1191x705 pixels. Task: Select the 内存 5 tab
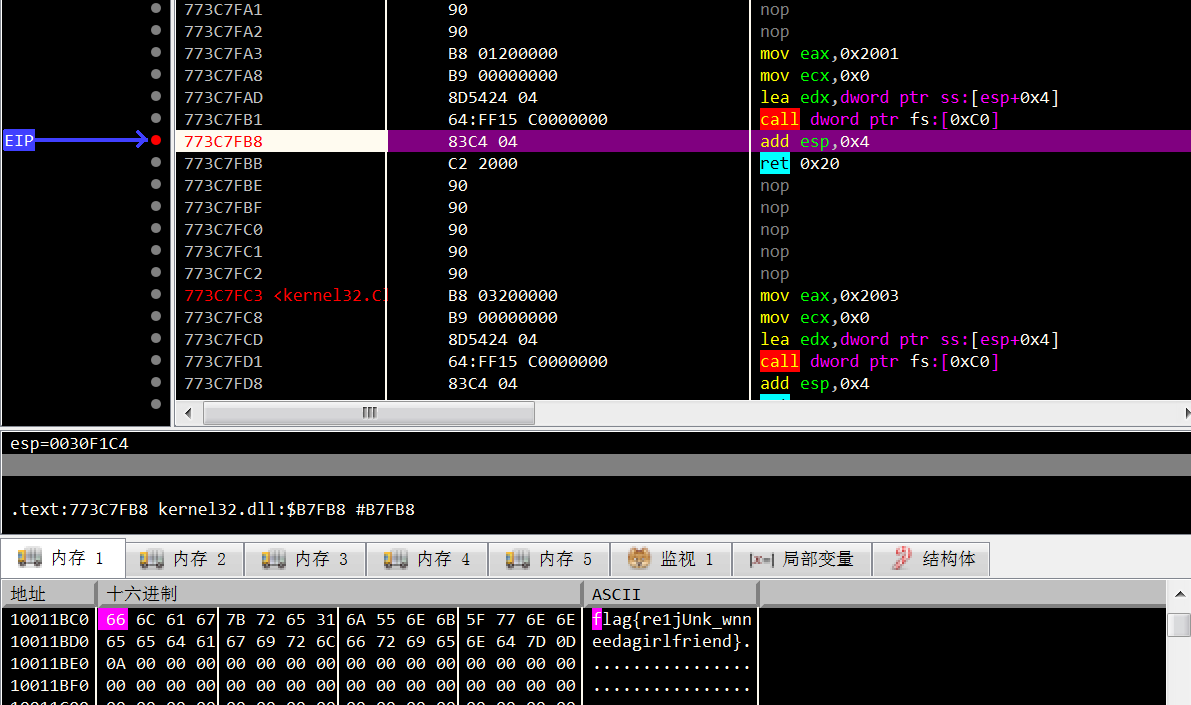[x=549, y=559]
